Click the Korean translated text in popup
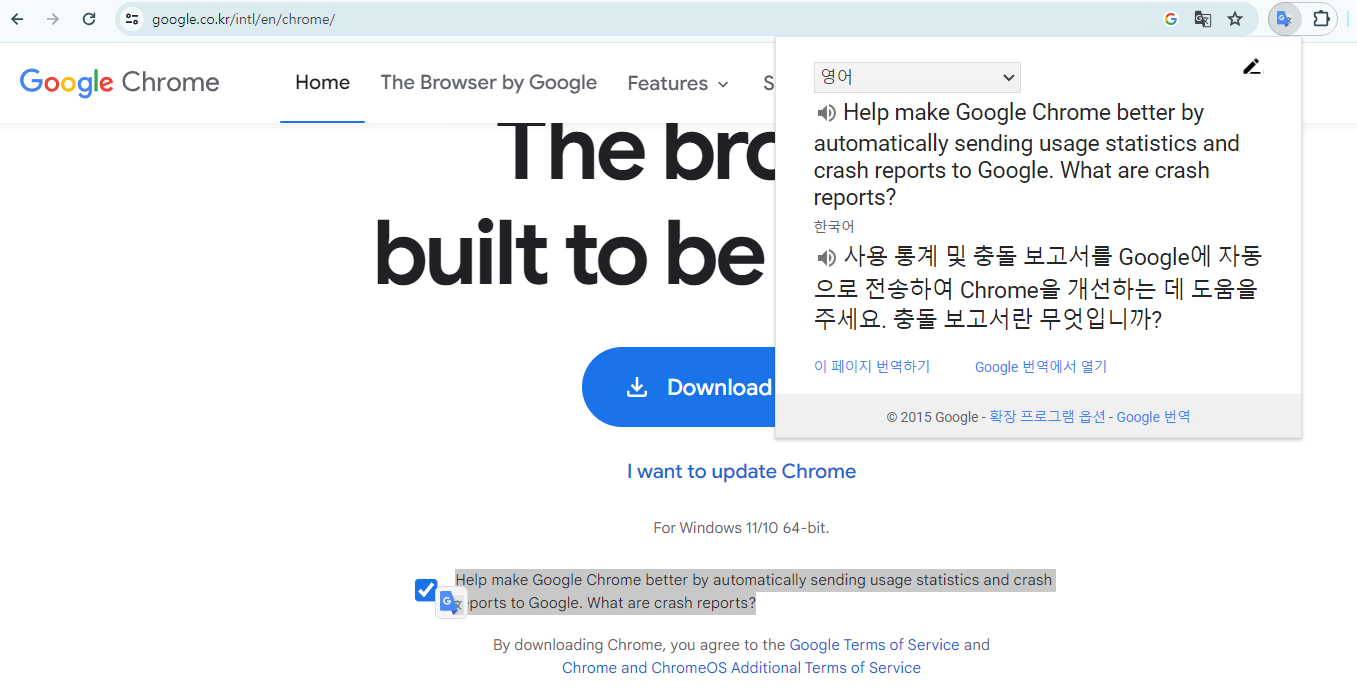Image resolution: width=1357 pixels, height=699 pixels. click(x=1038, y=288)
